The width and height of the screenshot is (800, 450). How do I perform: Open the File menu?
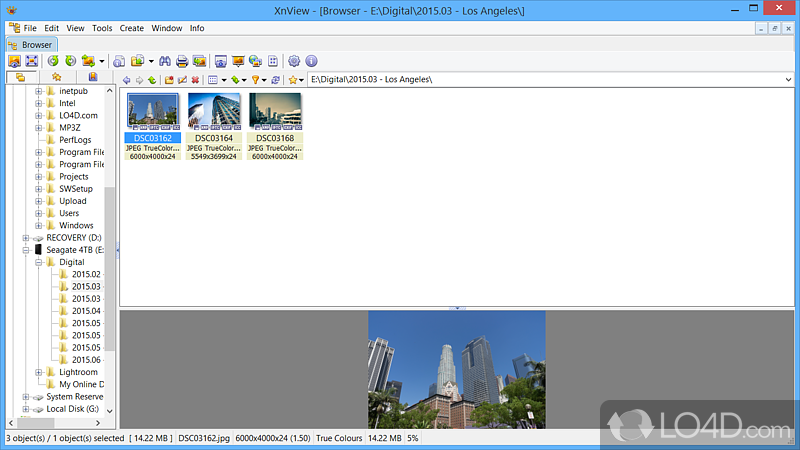pyautogui.click(x=30, y=28)
